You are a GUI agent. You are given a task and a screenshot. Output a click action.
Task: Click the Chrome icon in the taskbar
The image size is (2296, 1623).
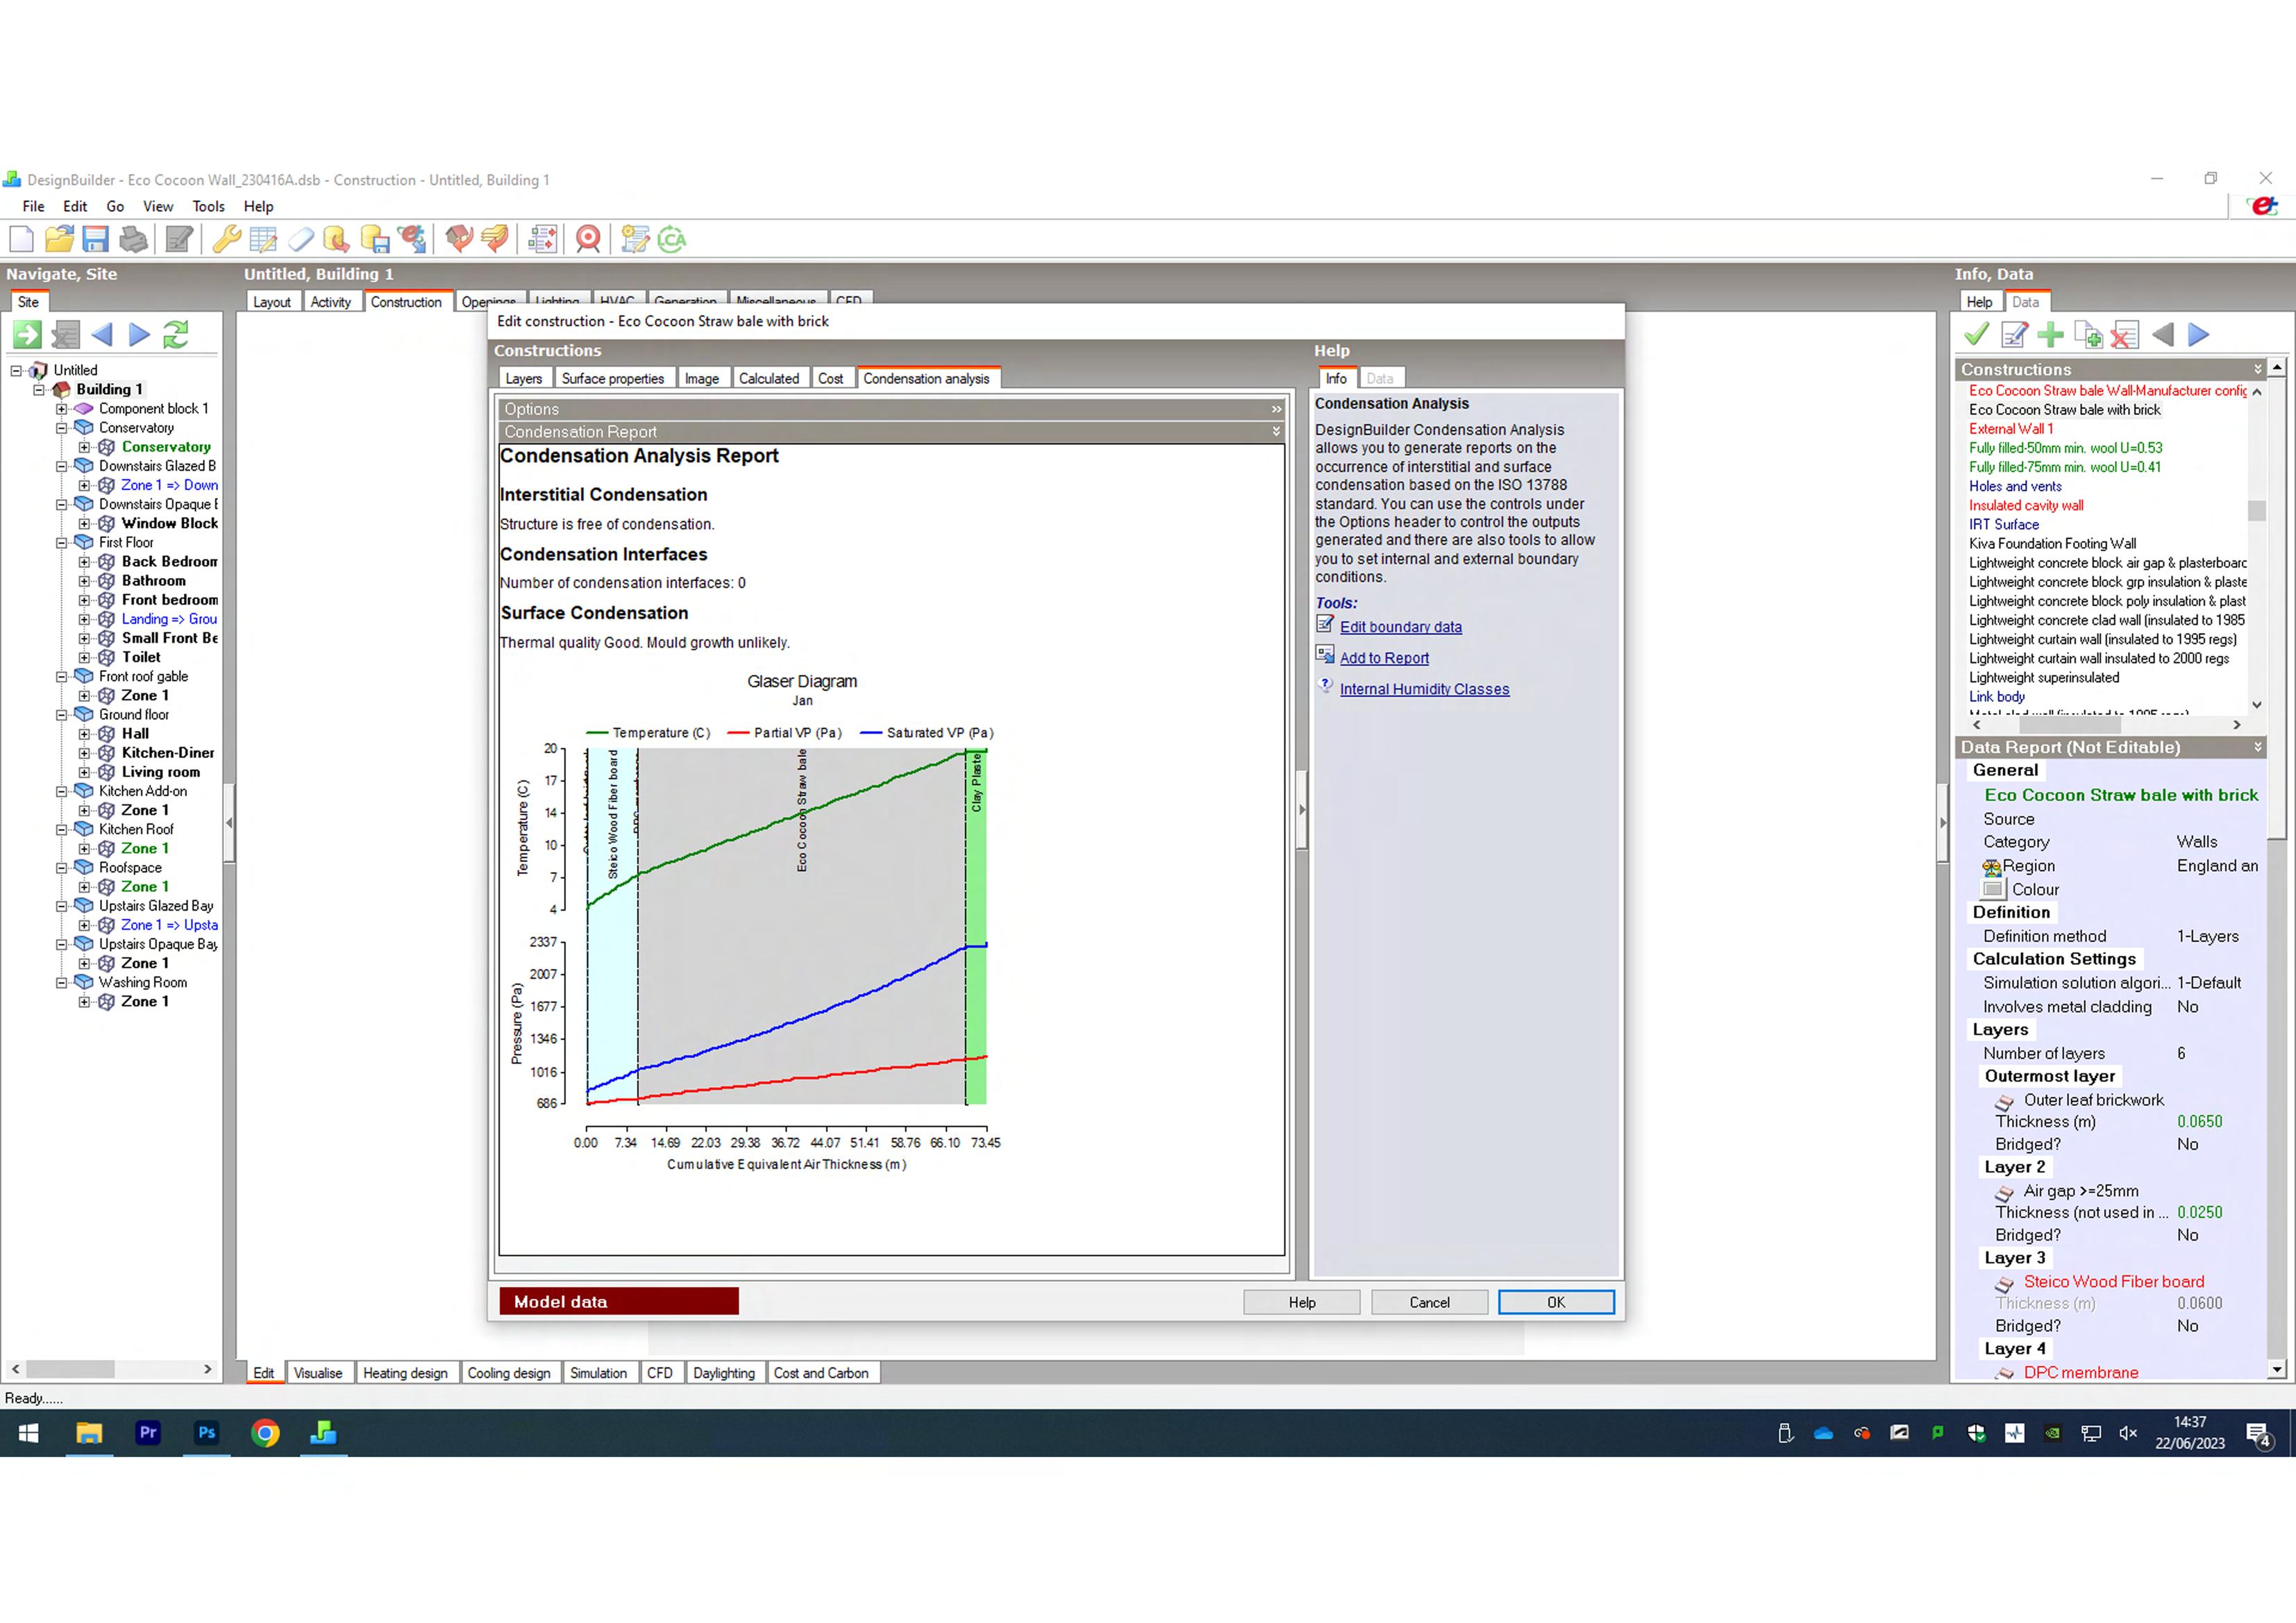coord(265,1433)
